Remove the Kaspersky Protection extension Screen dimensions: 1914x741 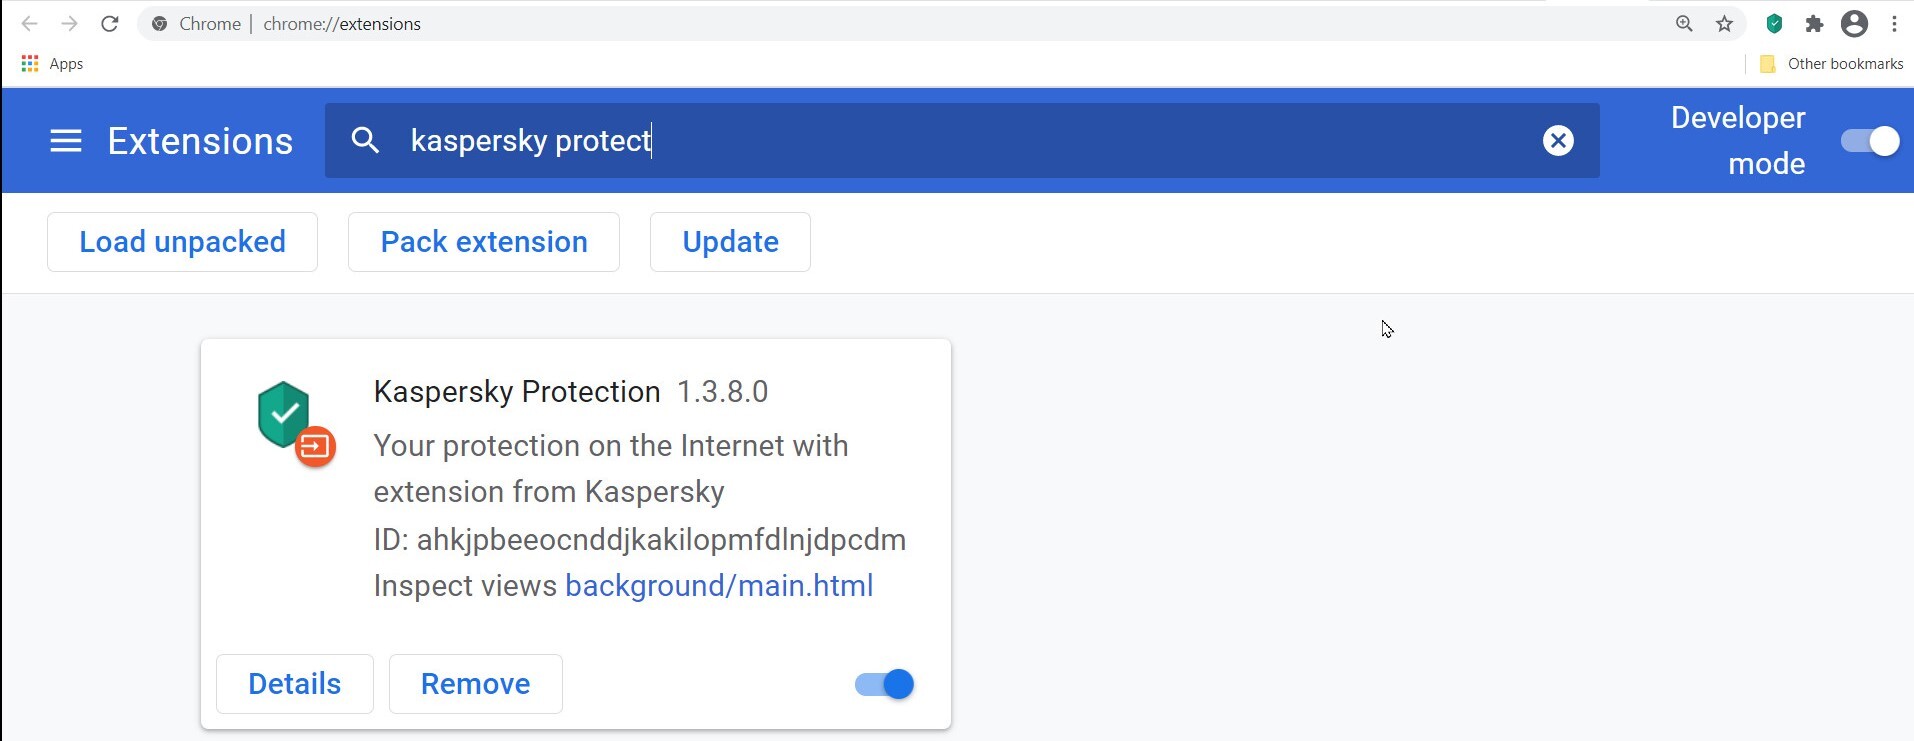click(x=475, y=684)
